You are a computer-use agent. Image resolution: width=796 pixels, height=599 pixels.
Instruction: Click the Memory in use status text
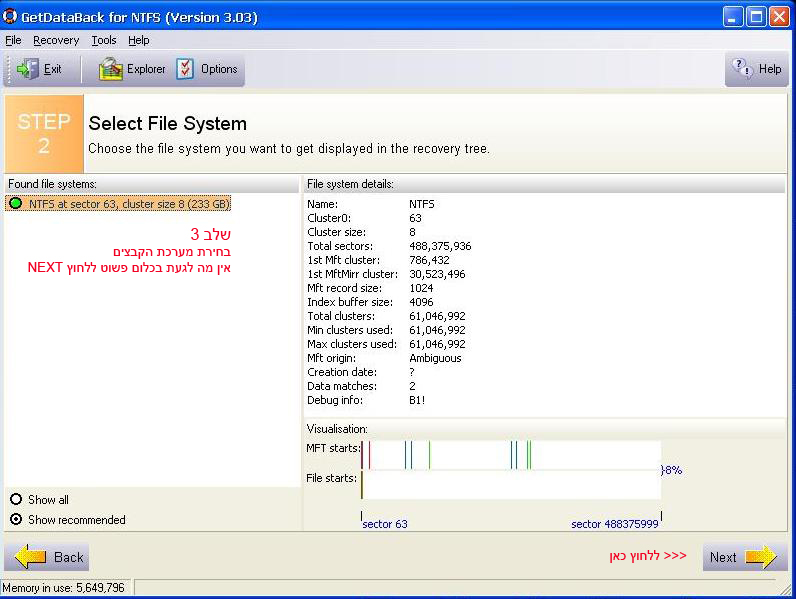[63, 588]
